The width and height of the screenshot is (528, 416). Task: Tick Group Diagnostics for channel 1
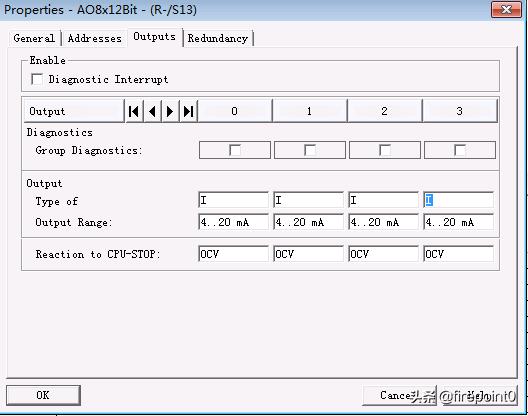click(x=310, y=150)
